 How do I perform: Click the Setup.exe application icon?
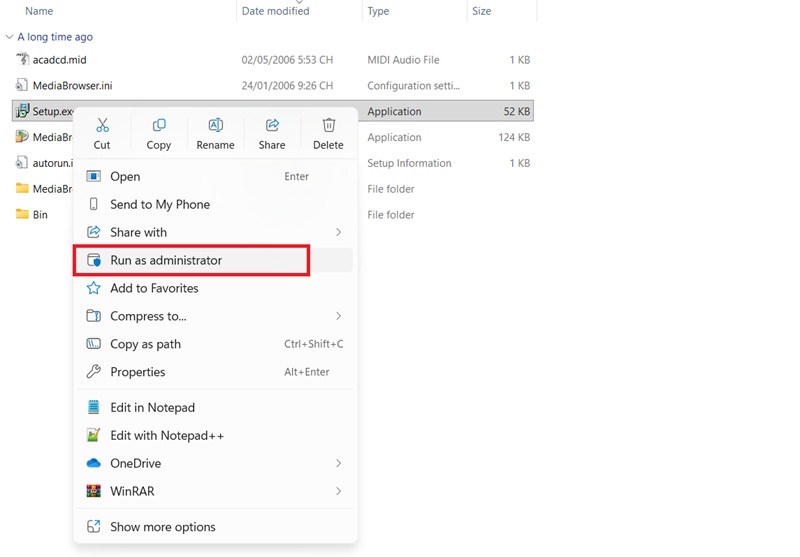click(22, 111)
